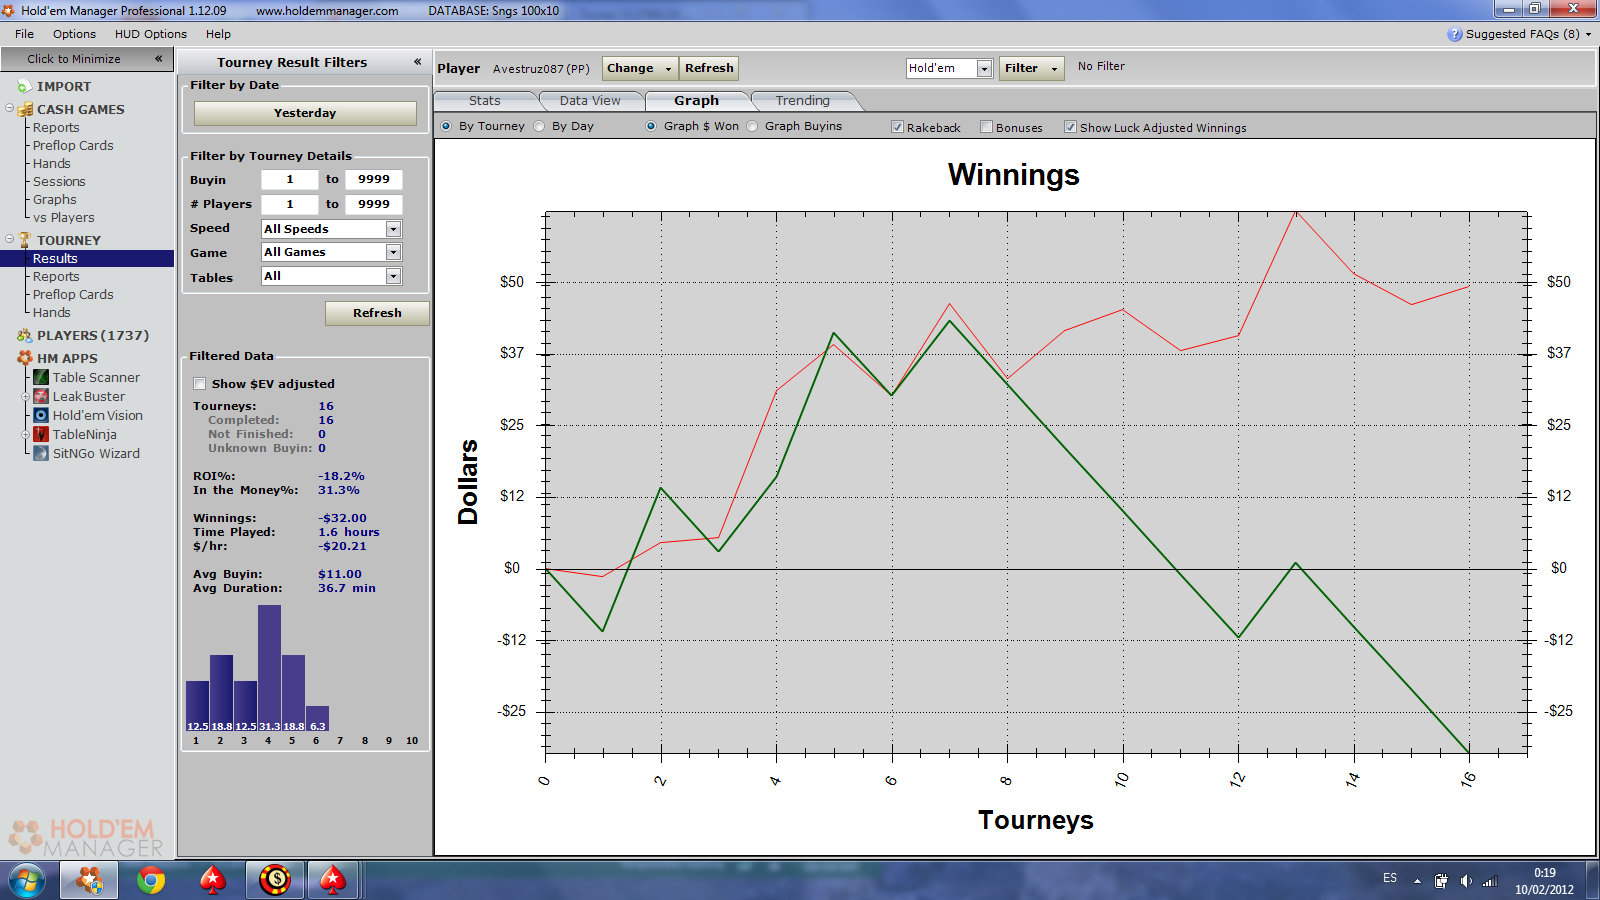Click the Buyin minimum input field
1600x900 pixels.
coord(290,179)
